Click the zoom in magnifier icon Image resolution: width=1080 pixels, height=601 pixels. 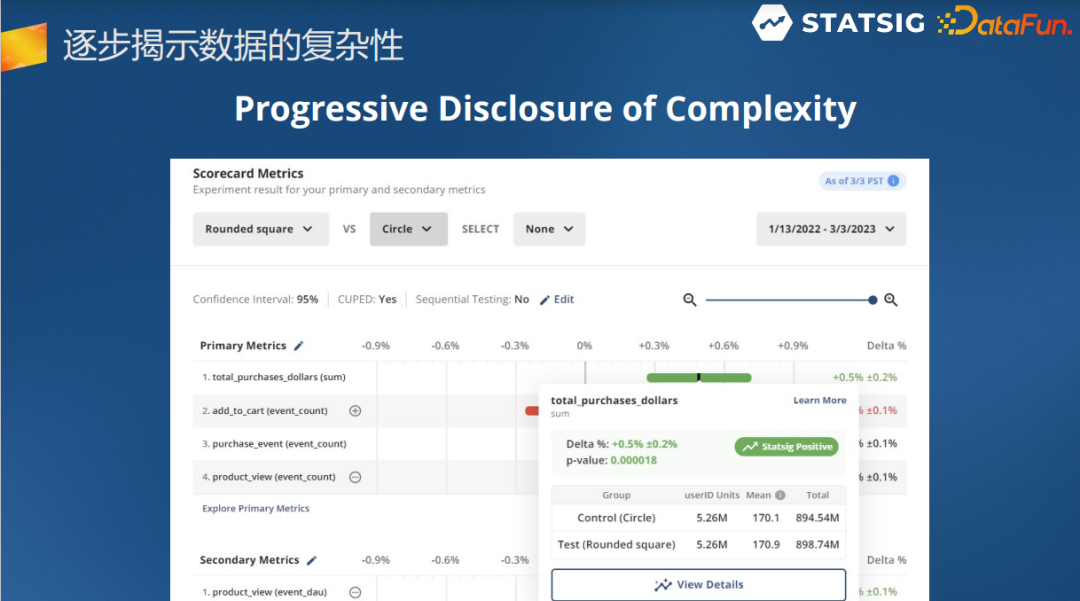(x=891, y=299)
